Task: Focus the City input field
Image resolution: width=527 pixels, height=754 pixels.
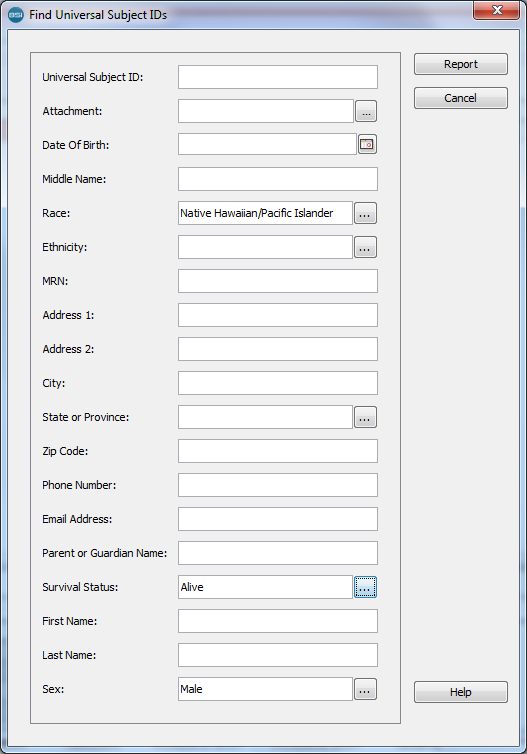Action: [x=278, y=383]
